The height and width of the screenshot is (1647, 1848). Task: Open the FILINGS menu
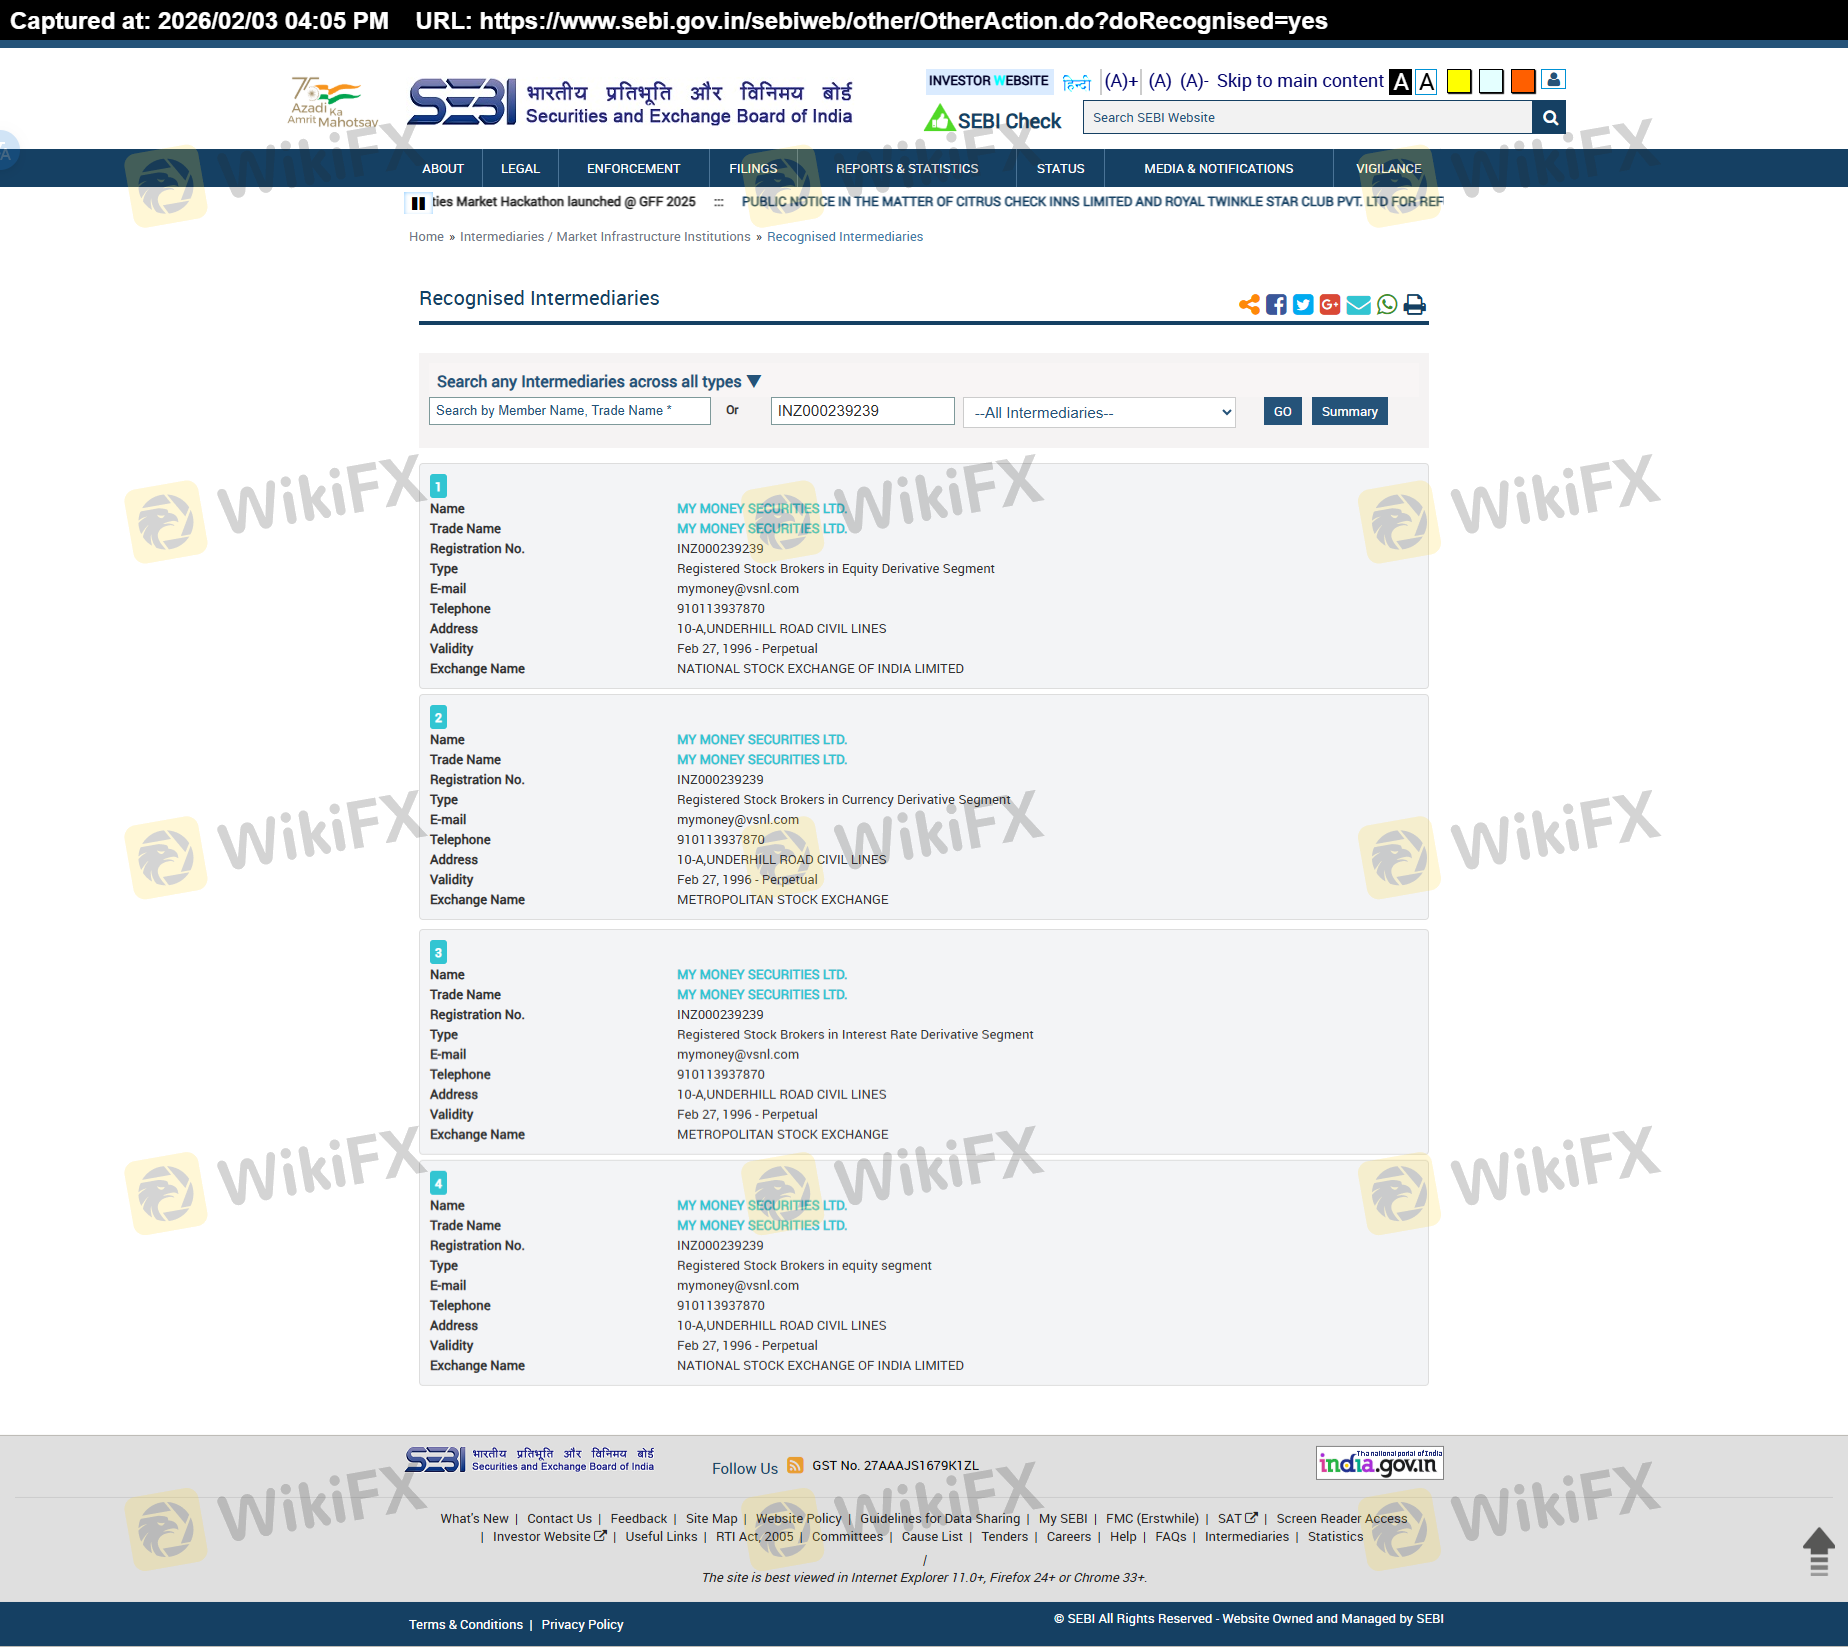coord(753,168)
